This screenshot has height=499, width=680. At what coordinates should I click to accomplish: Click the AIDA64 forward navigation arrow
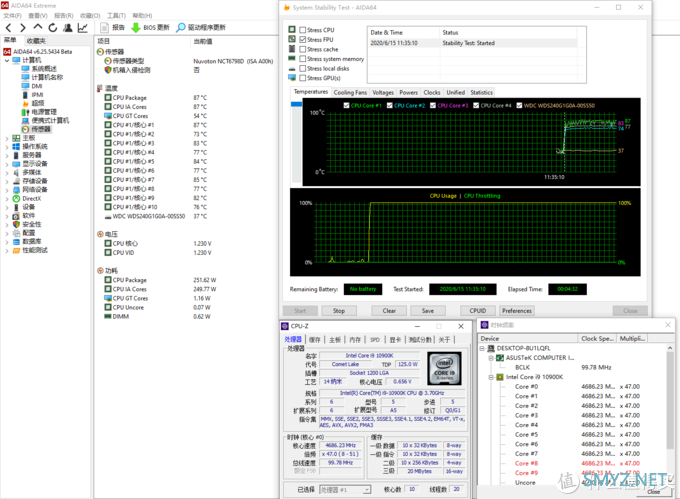tap(23, 28)
